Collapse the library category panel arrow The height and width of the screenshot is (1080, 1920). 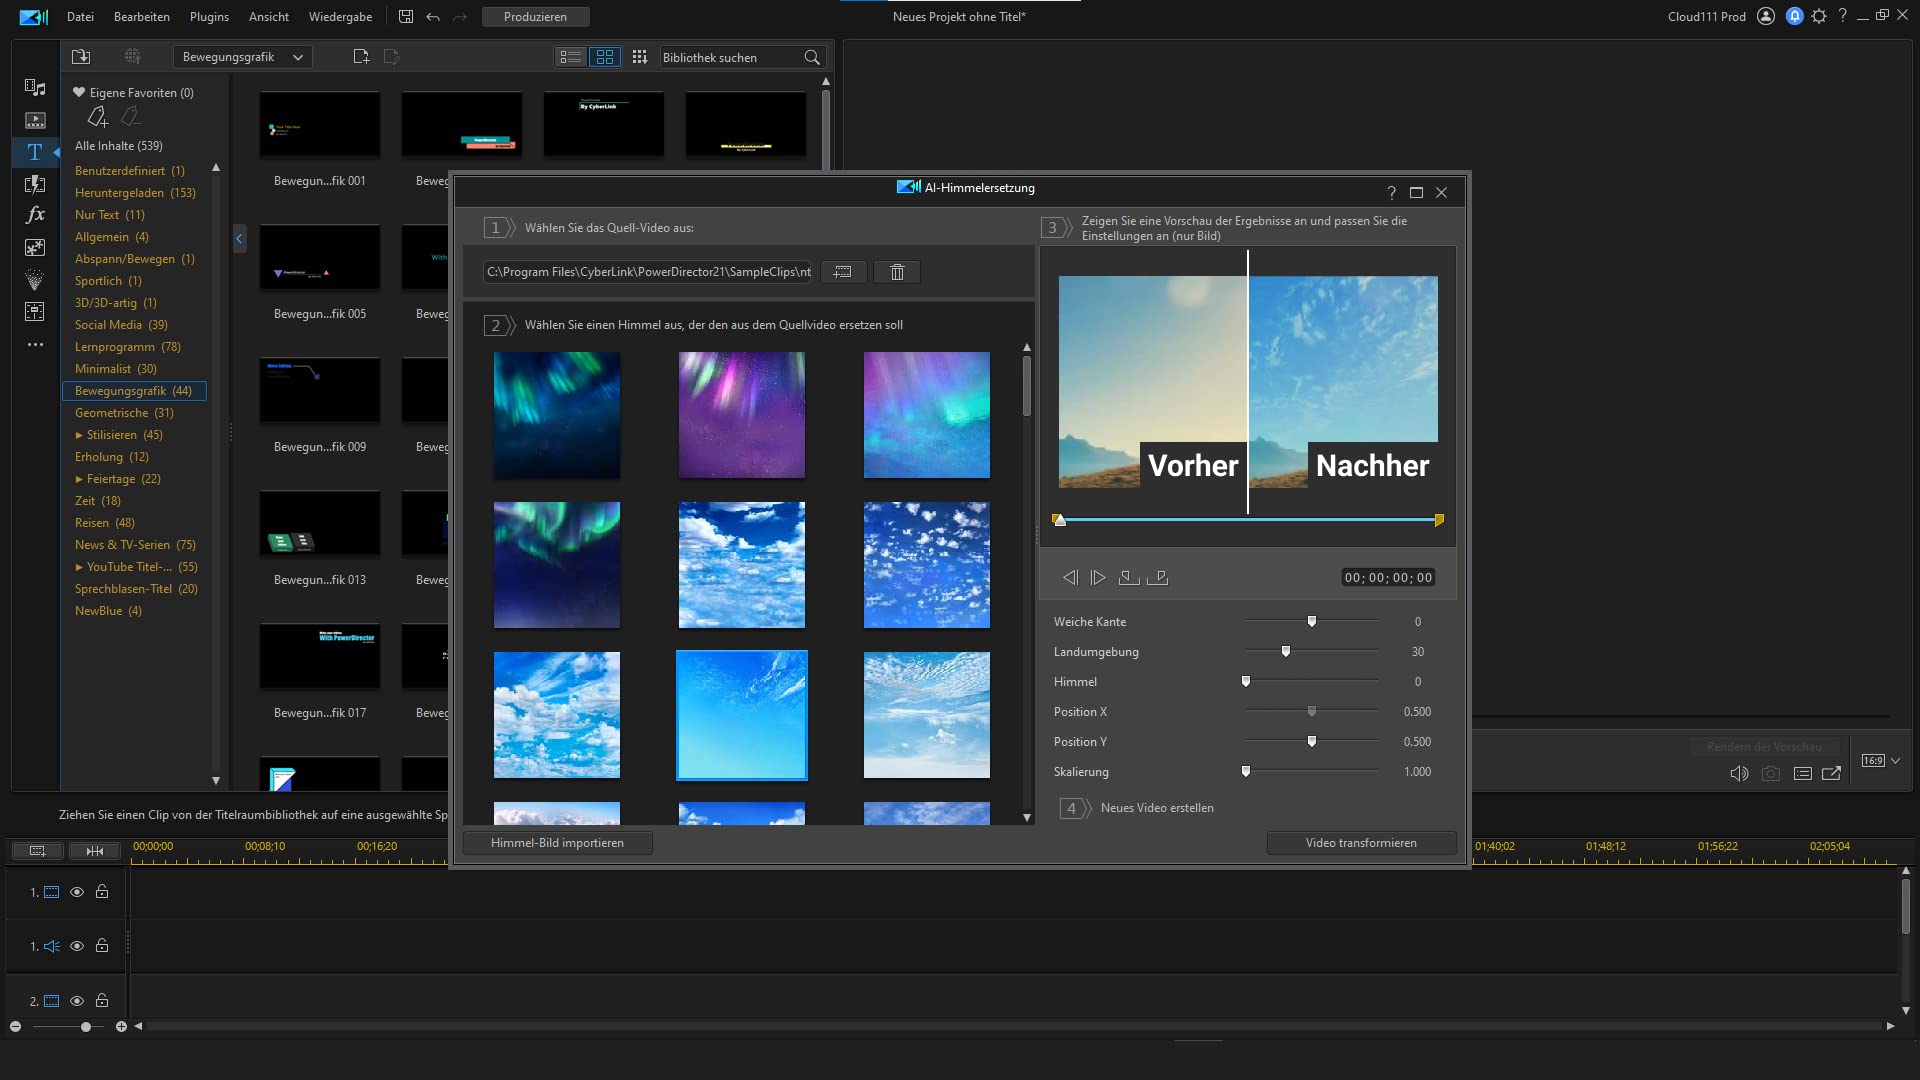[239, 239]
